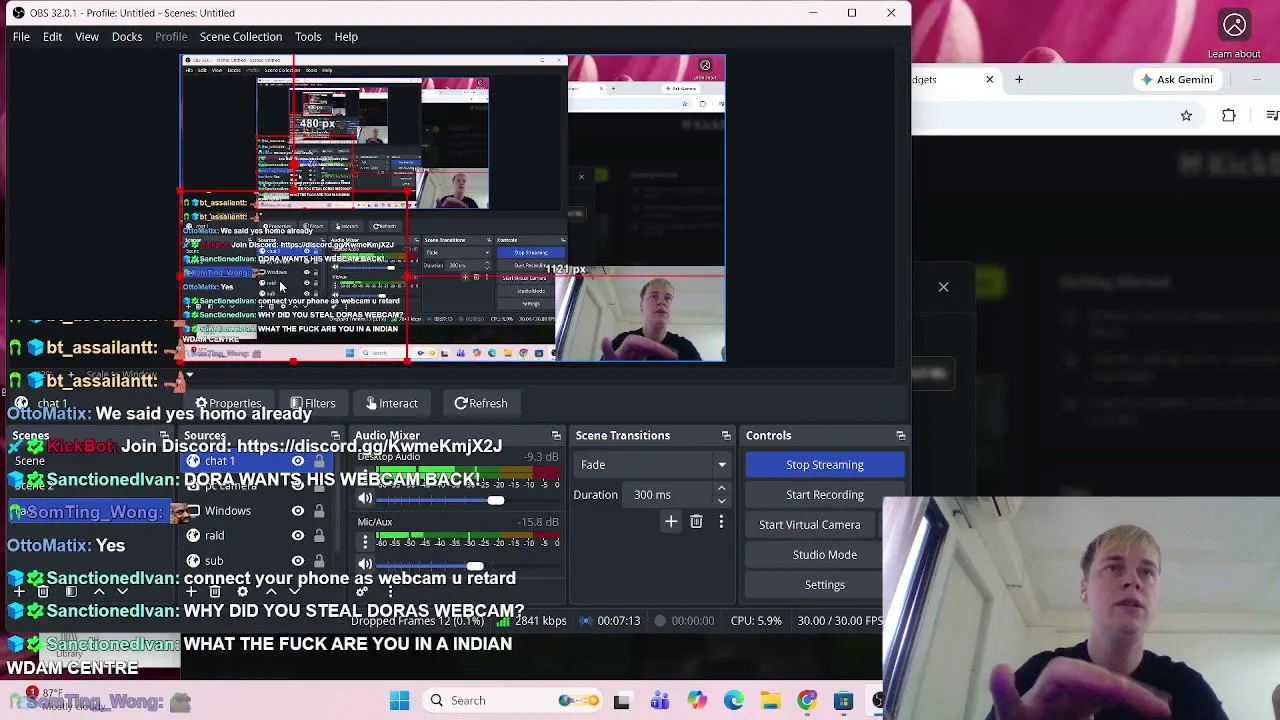The height and width of the screenshot is (720, 1280).
Task: Open the Tools menu
Action: click(x=308, y=37)
